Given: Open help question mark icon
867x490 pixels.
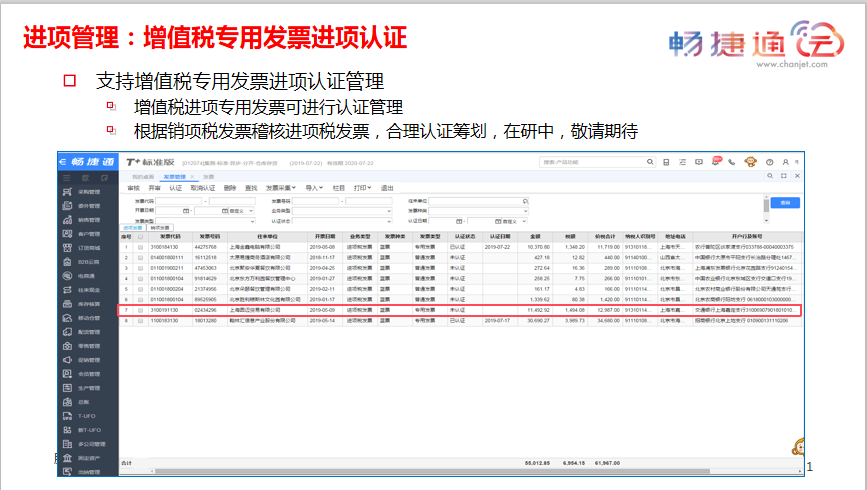Looking at the screenshot, I should pos(769,162).
